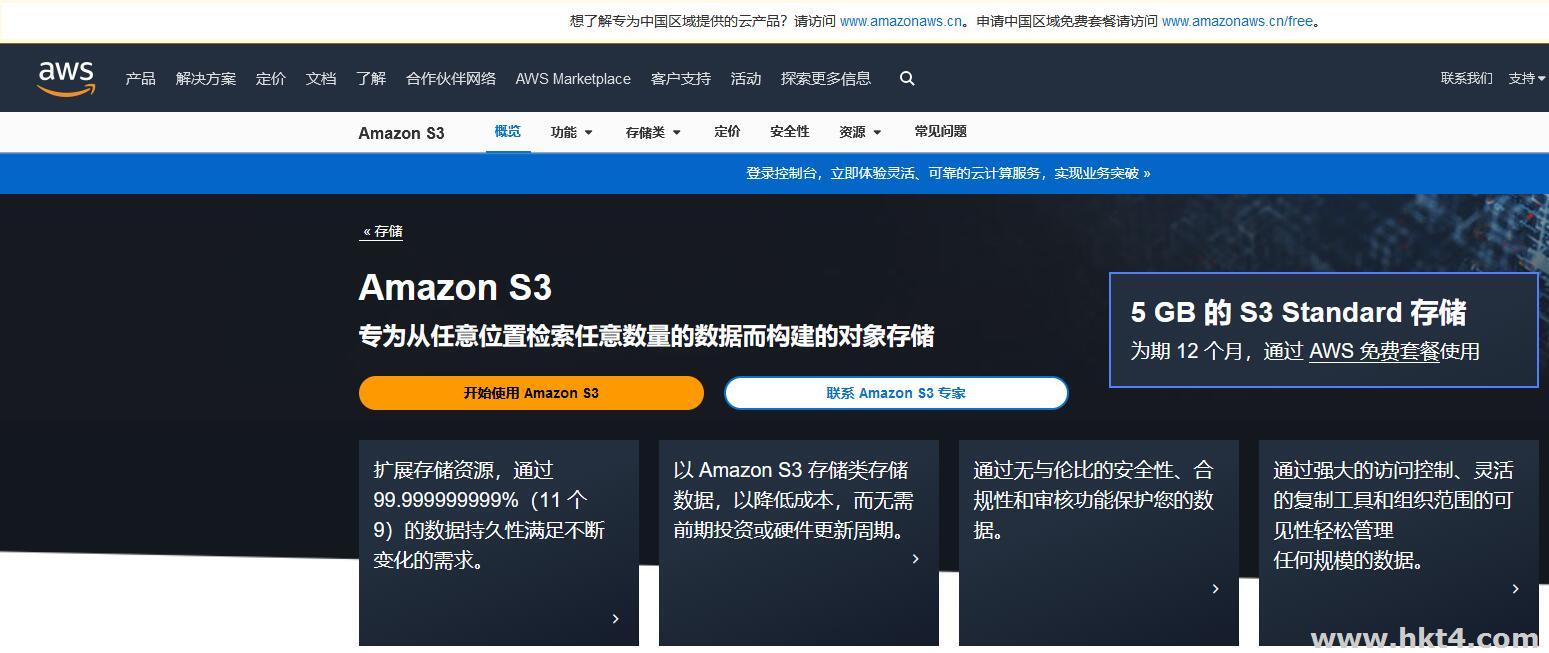Go to the S3 定价 tab
The image size is (1549, 653).
pos(728,131)
